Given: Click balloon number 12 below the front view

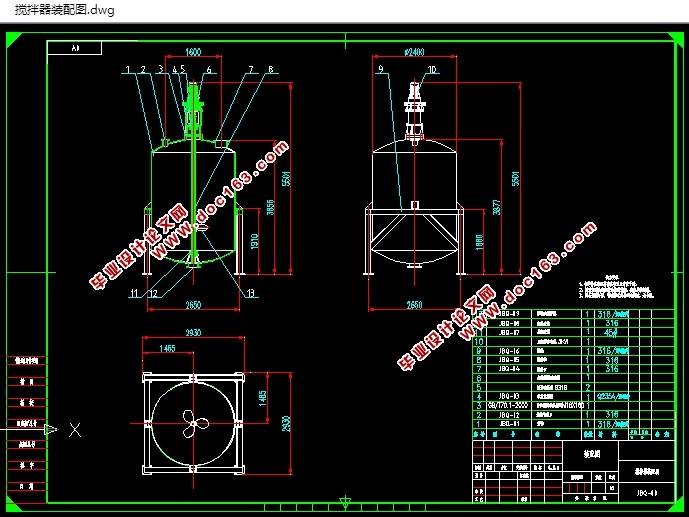Looking at the screenshot, I should (153, 293).
